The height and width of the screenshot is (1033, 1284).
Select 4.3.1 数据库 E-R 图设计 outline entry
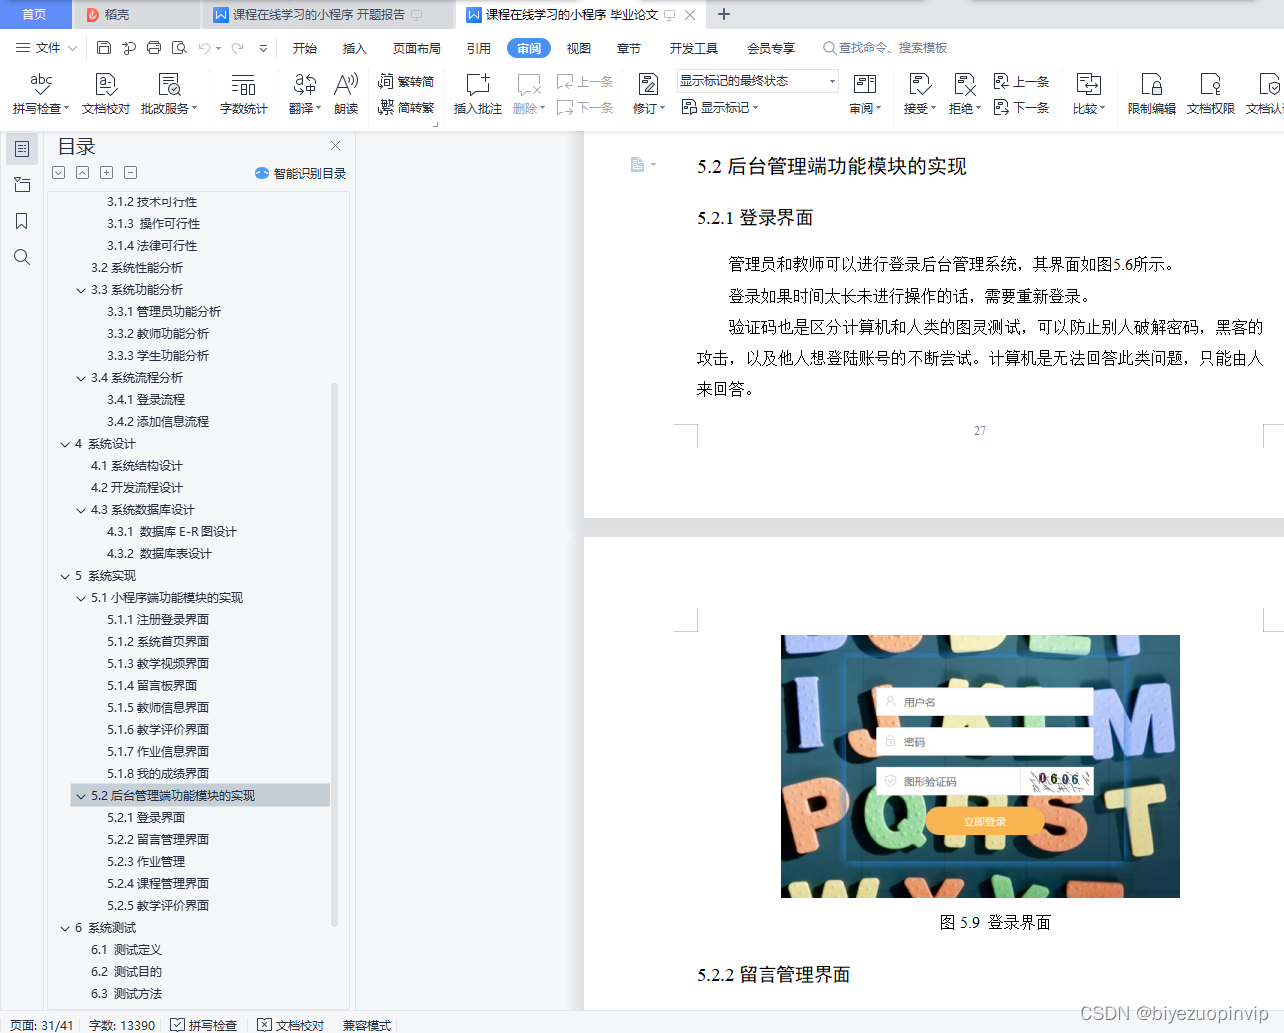pos(172,532)
